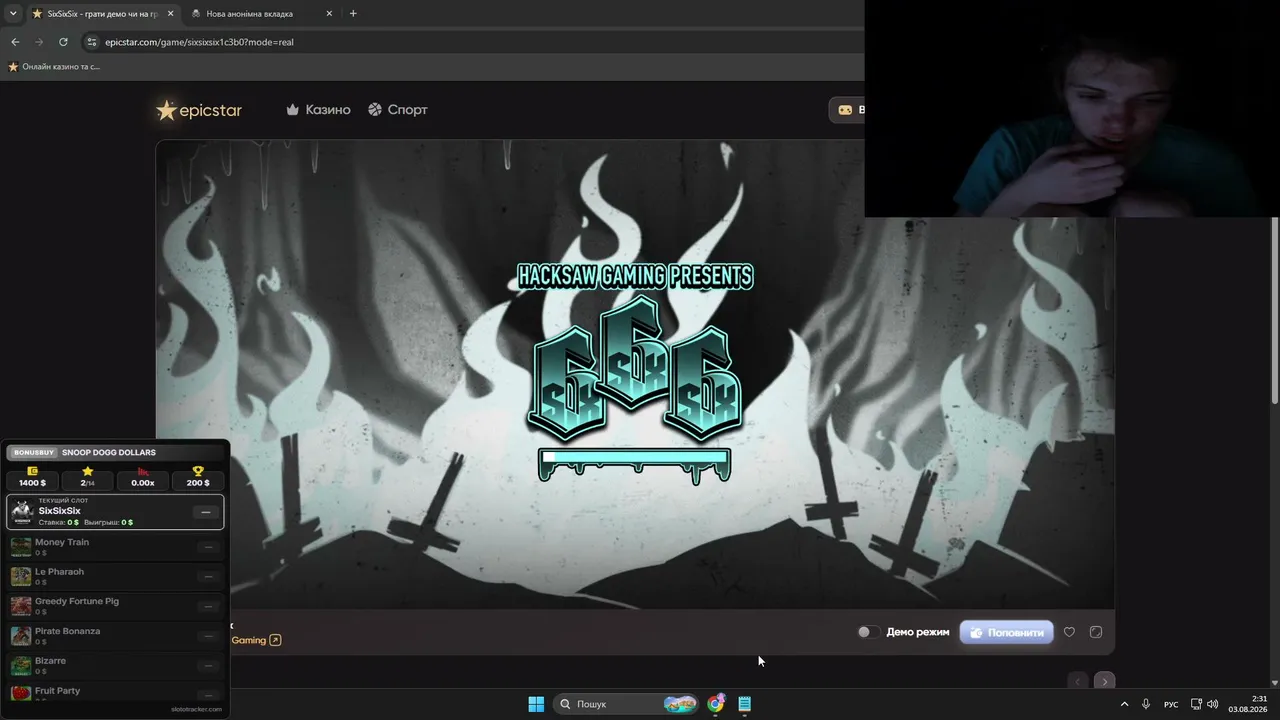Click the microphone tray icon
Viewport: 1280px width, 720px height.
coord(1146,704)
